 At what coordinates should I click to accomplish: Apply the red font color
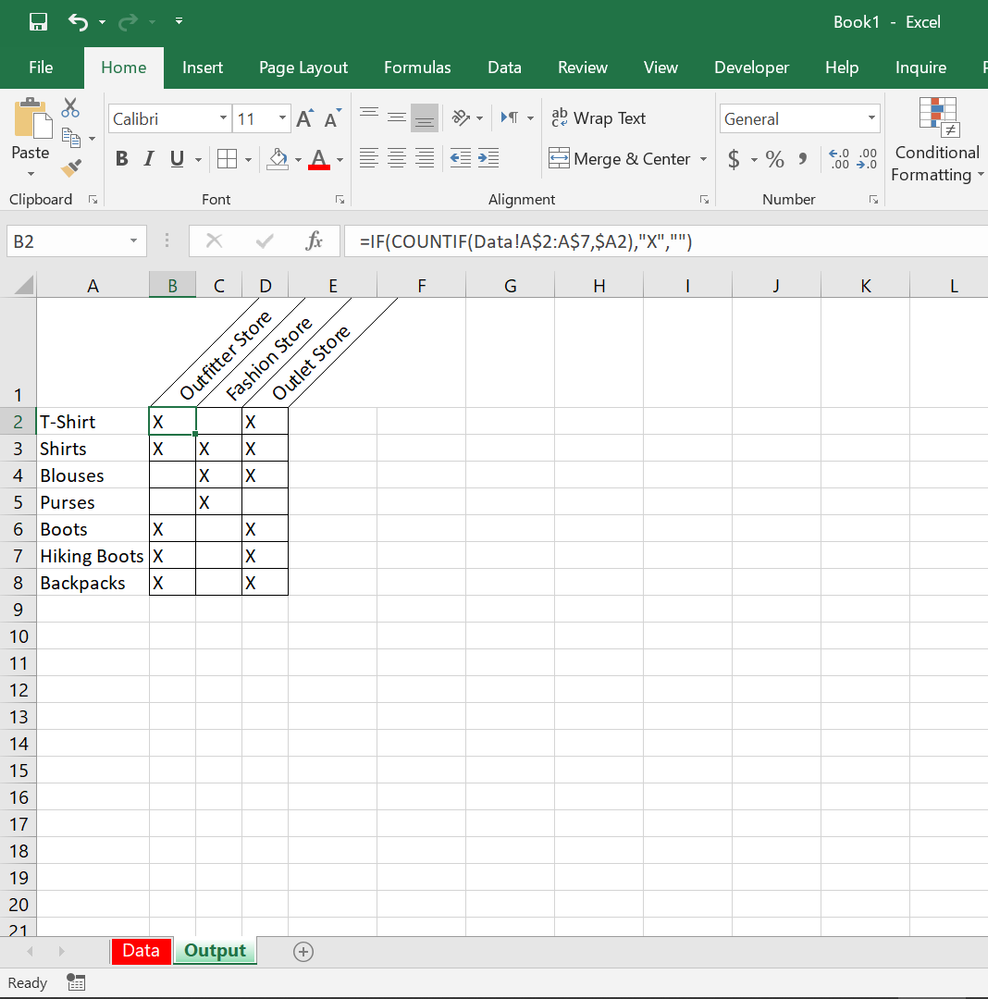click(x=319, y=159)
